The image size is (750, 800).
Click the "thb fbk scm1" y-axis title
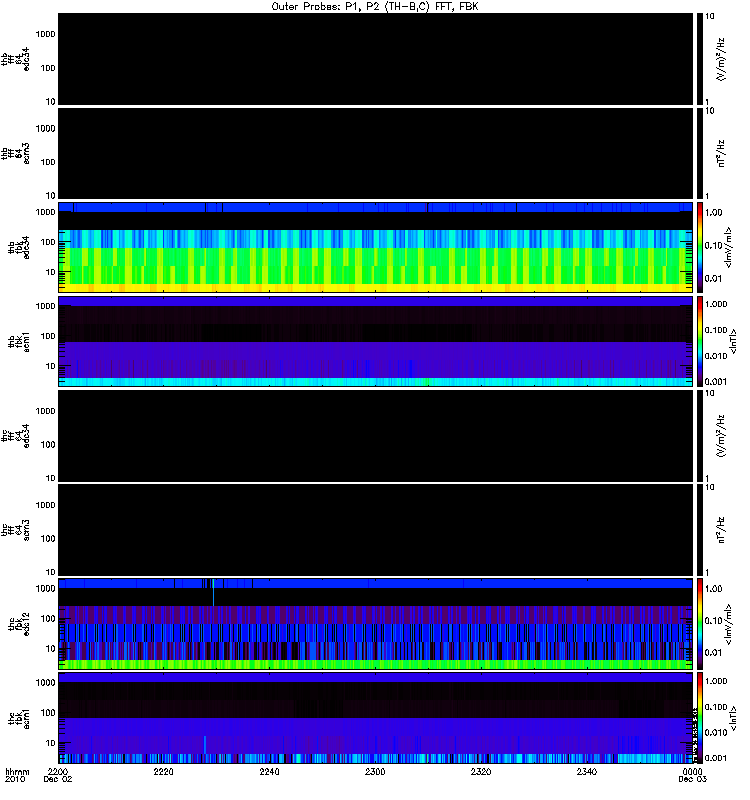click(x=19, y=342)
